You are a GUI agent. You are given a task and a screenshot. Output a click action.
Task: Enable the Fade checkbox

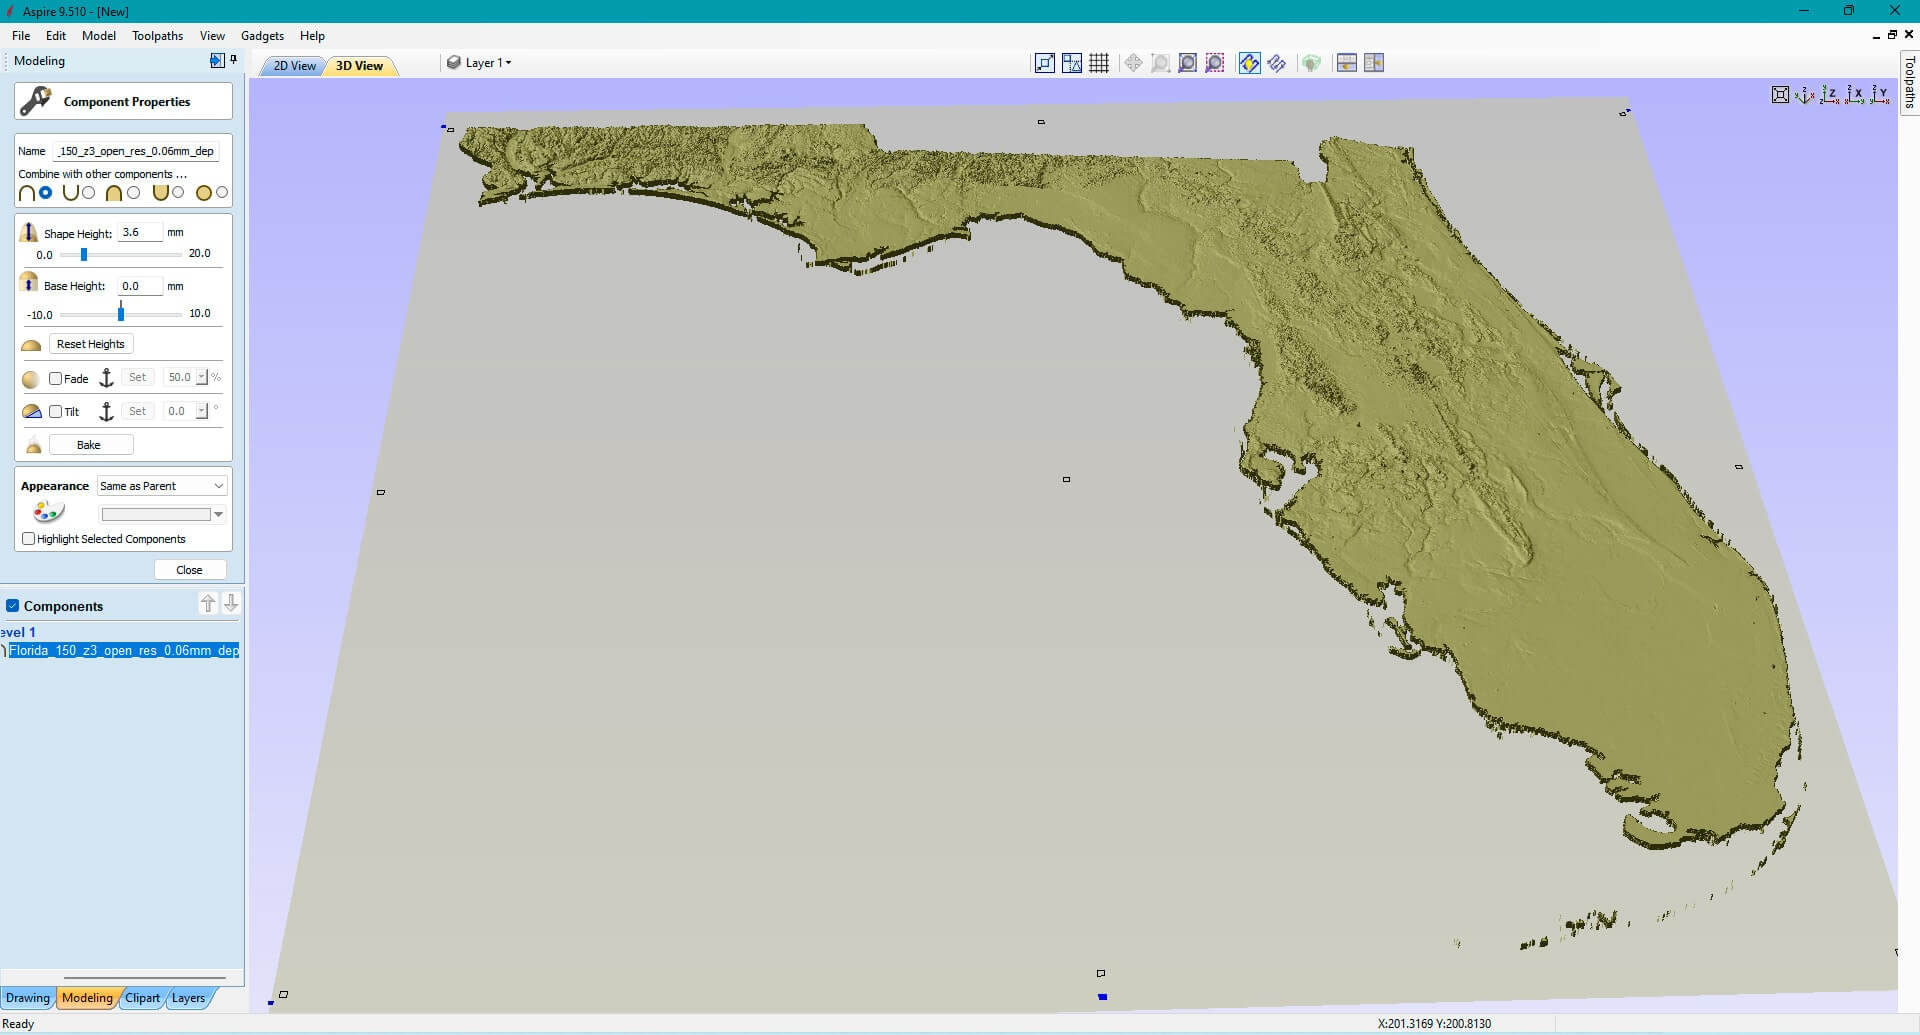pos(56,378)
